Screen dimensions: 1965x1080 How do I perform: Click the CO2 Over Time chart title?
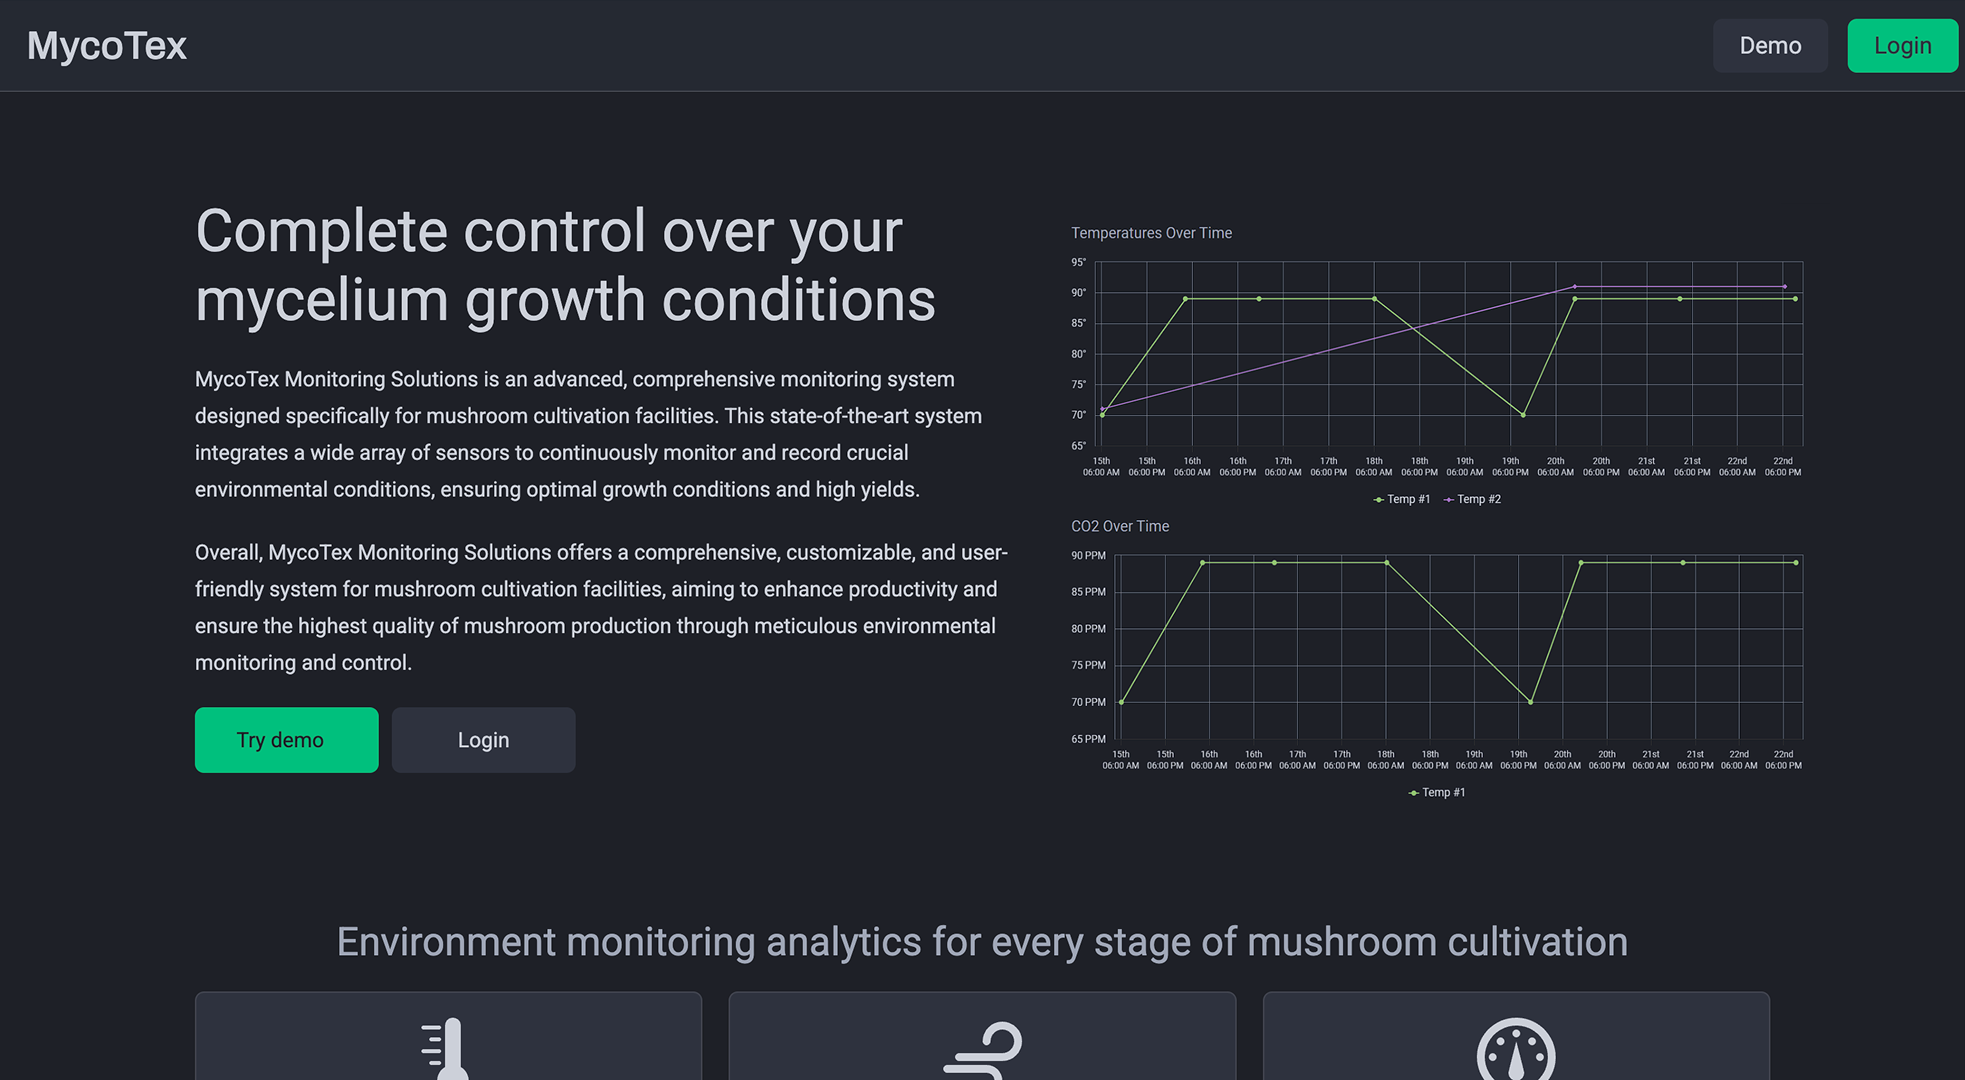pos(1120,526)
